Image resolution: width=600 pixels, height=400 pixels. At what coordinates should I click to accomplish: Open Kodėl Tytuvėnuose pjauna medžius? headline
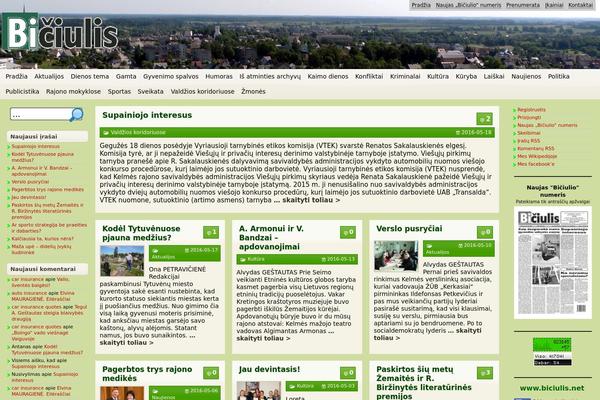(x=141, y=233)
